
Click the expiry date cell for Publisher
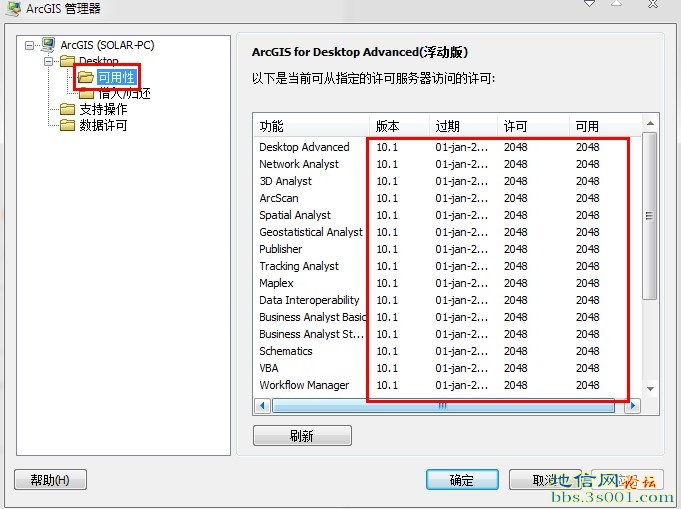(461, 249)
